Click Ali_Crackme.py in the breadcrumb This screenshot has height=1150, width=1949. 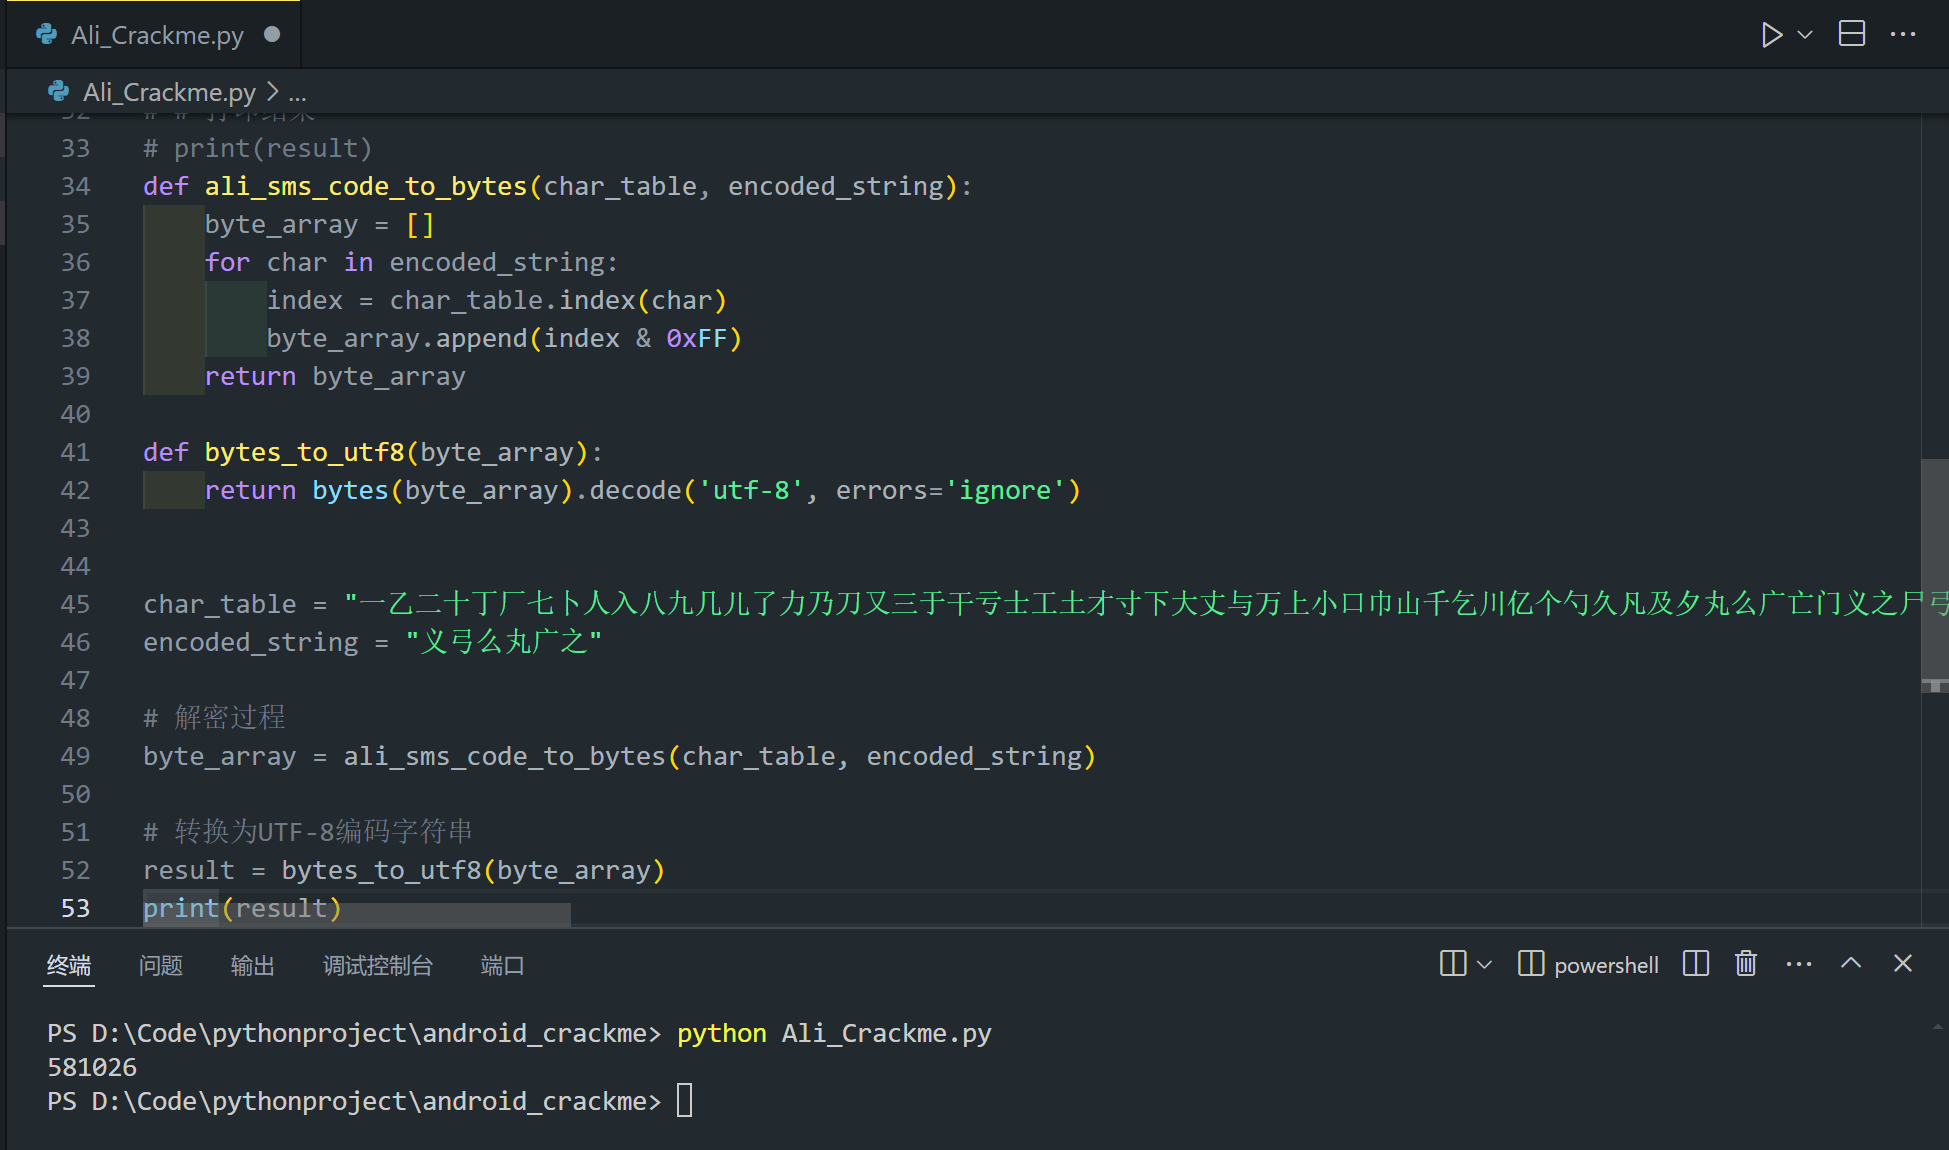tap(169, 92)
